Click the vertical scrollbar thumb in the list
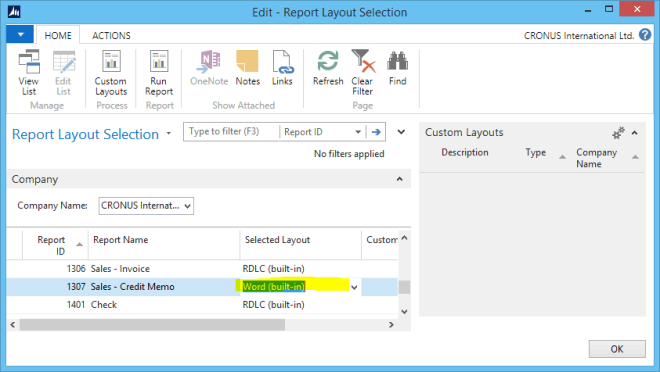 (x=404, y=287)
